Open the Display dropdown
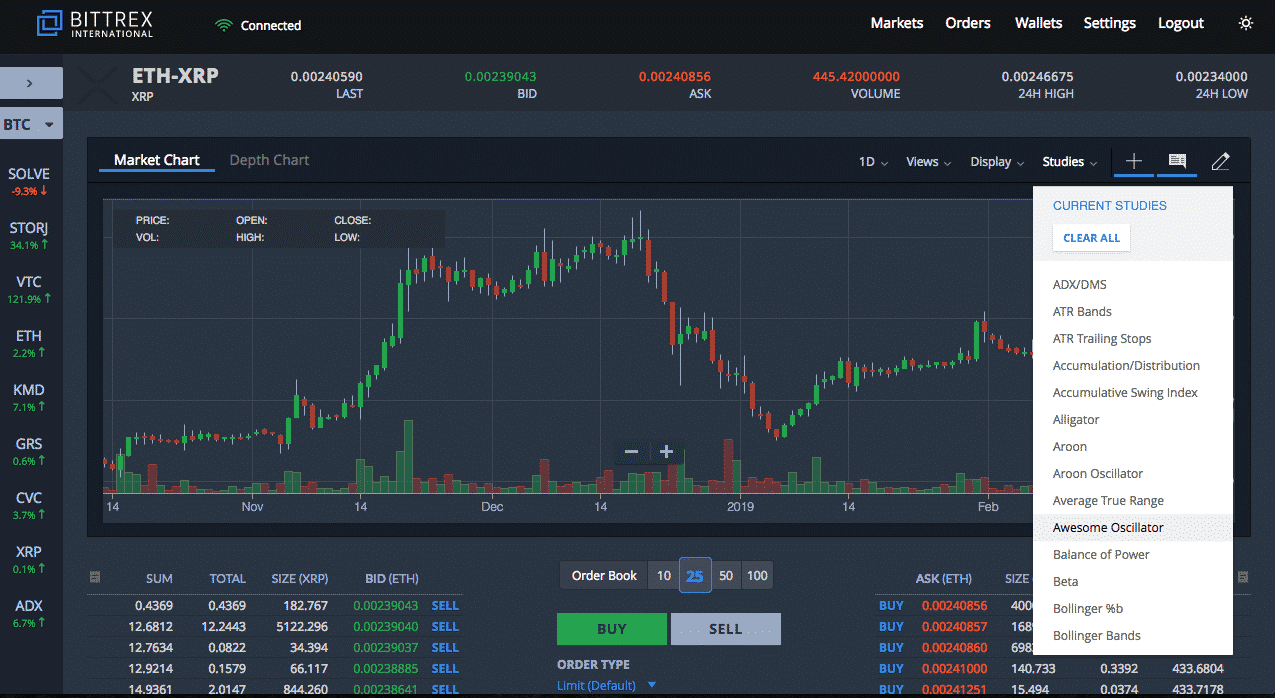Image resolution: width=1275 pixels, height=698 pixels. (997, 162)
